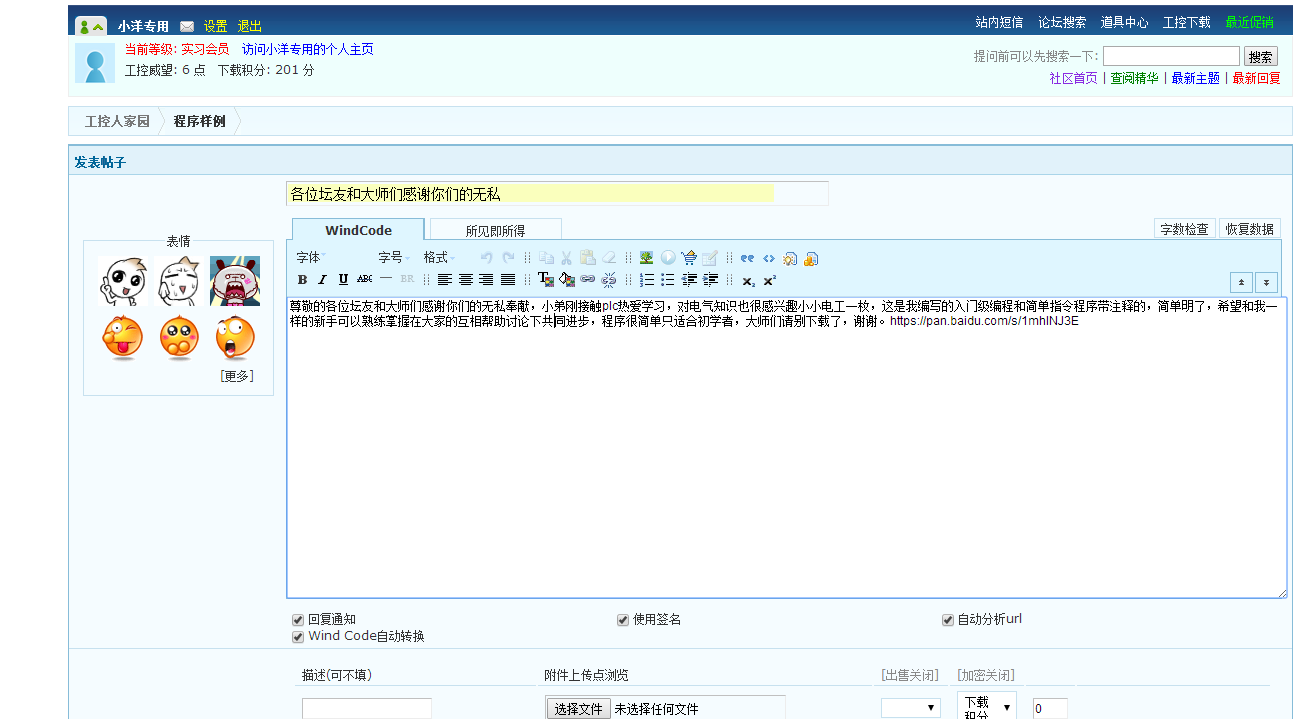Click the subscript X₂ icon
The image size is (1298, 719).
(x=748, y=281)
